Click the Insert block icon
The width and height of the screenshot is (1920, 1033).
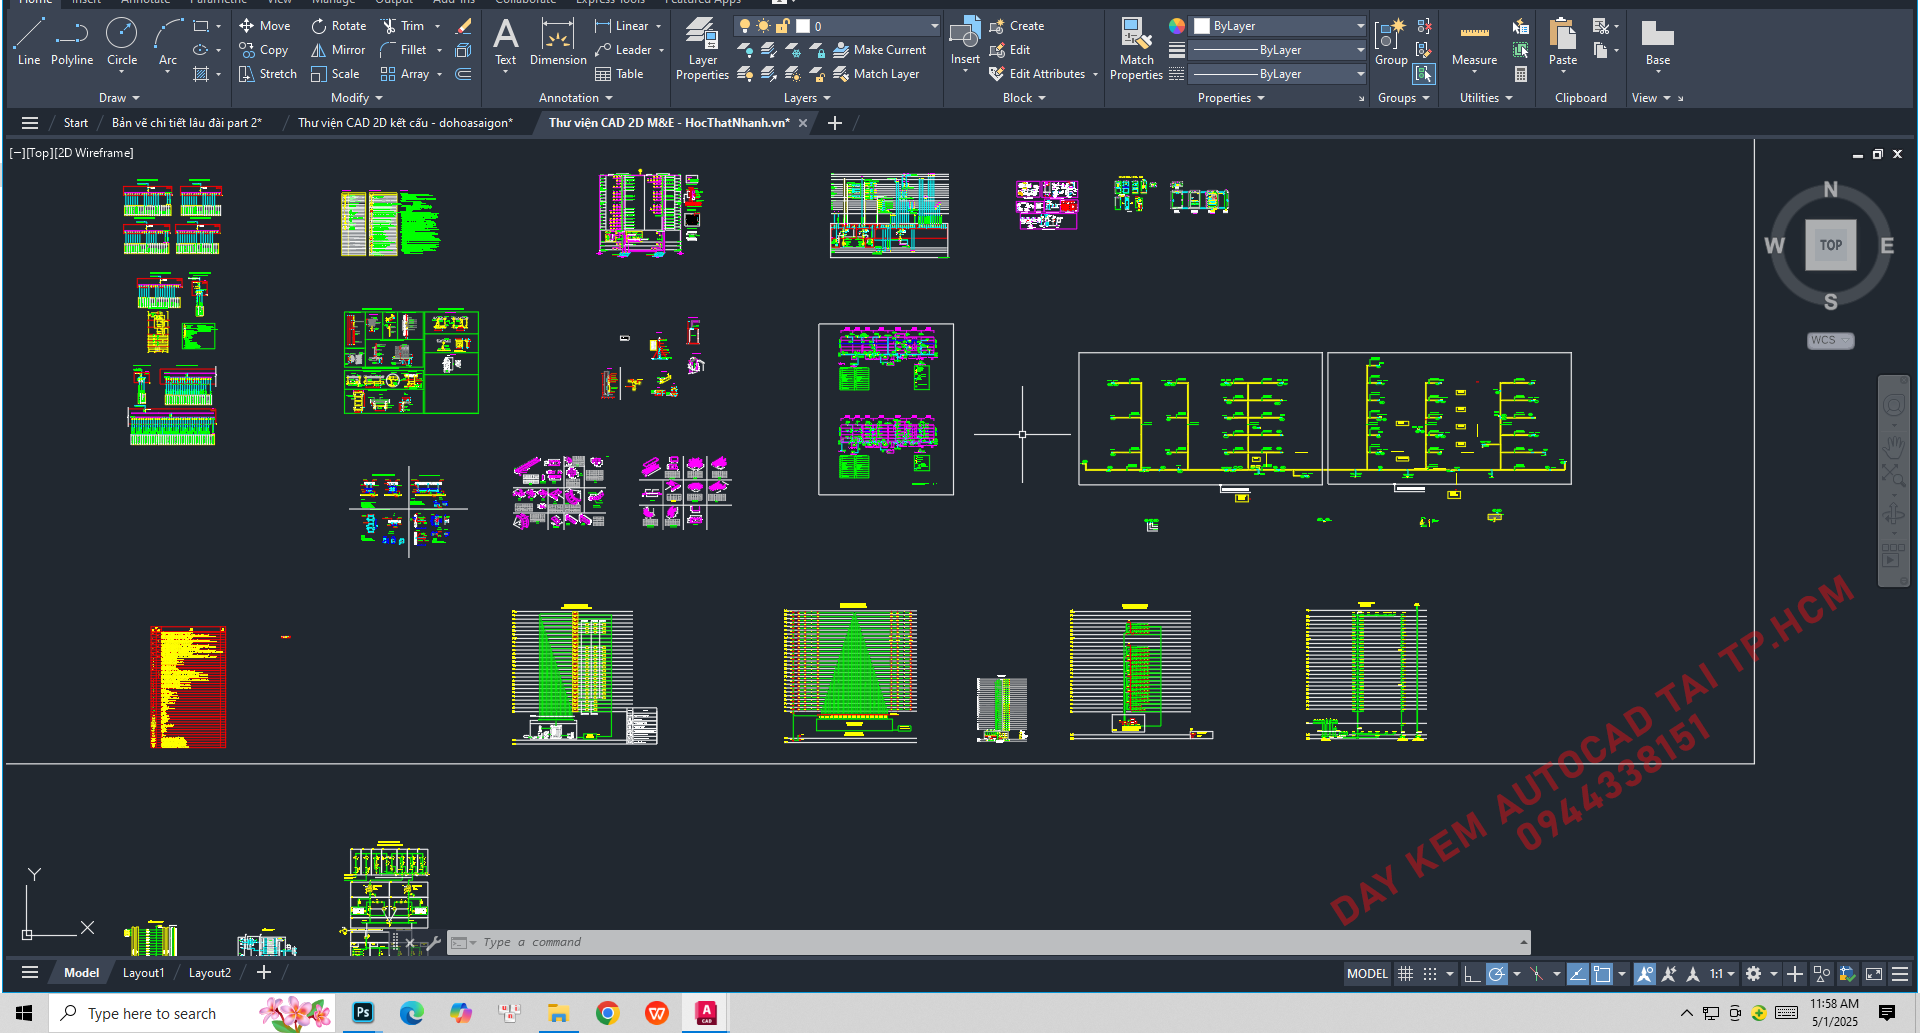[965, 42]
